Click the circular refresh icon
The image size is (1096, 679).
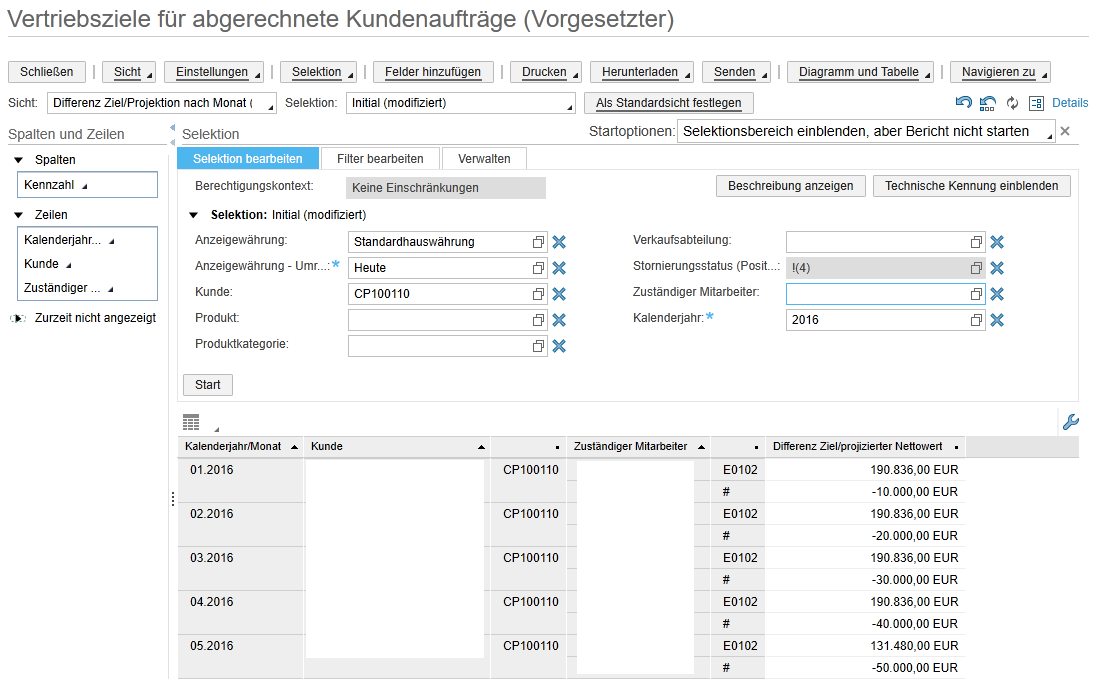tap(1012, 103)
